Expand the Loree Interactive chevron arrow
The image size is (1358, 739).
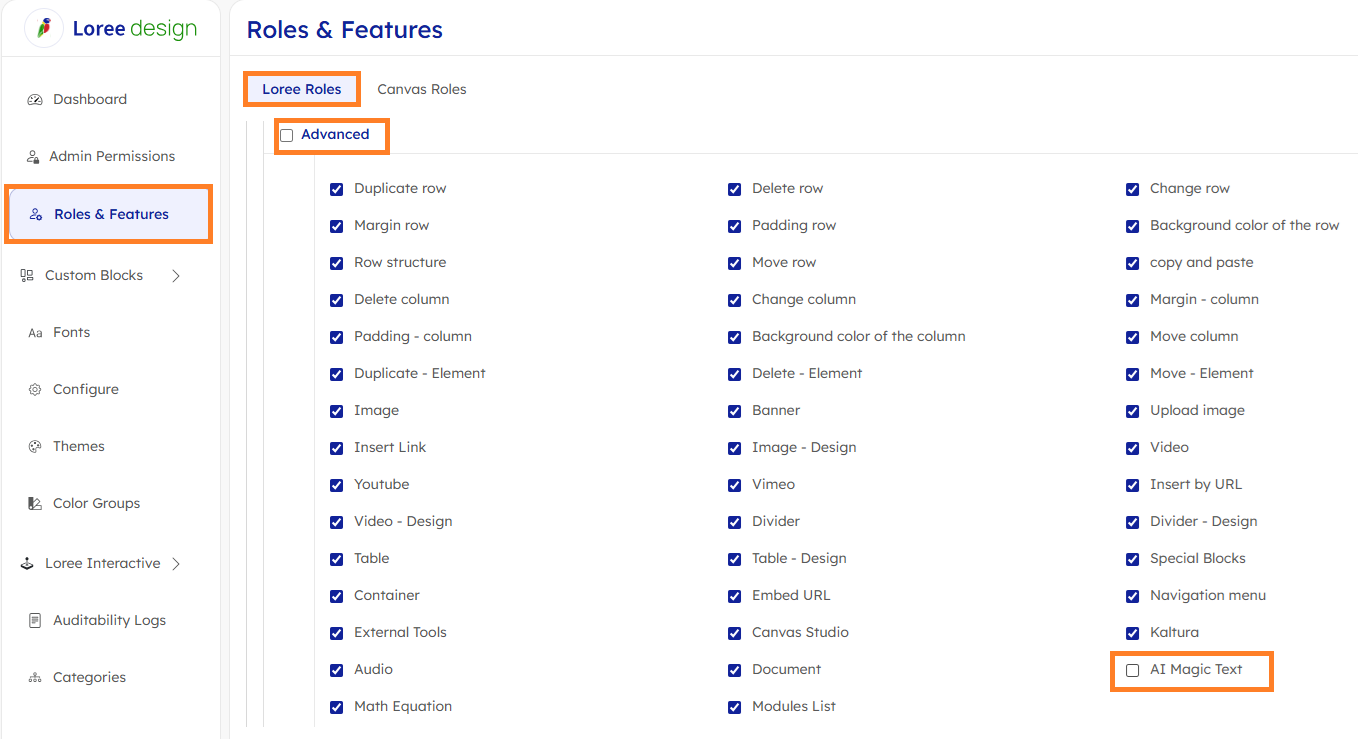(176, 564)
